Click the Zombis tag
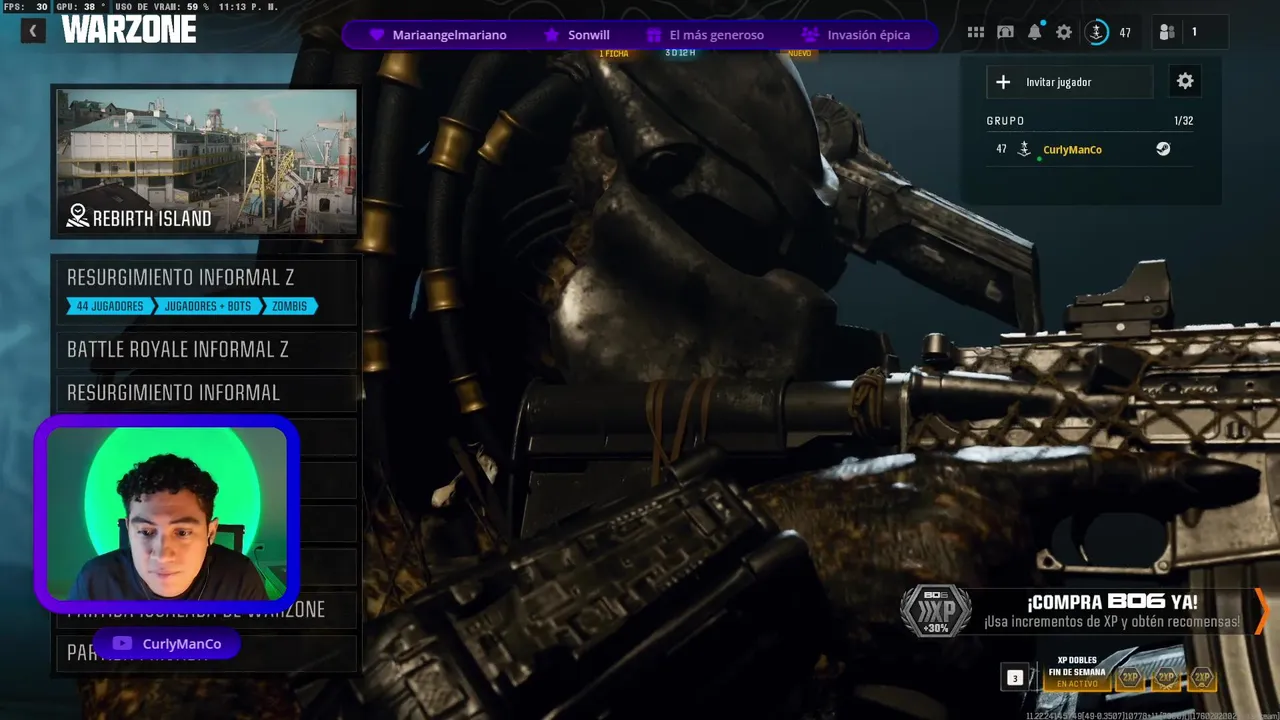1280x720 pixels. (x=289, y=306)
